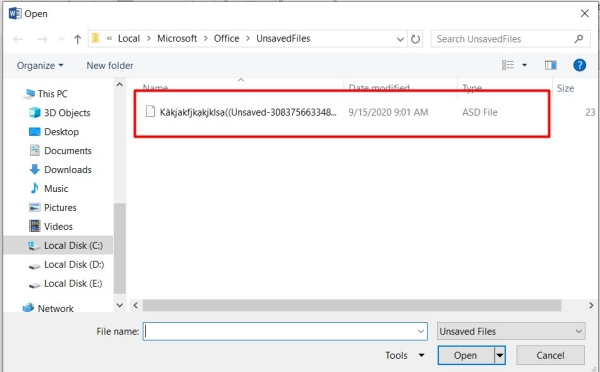Image resolution: width=600 pixels, height=372 pixels.
Task: Click horizontal scrollbar left arrow
Action: tap(135, 305)
